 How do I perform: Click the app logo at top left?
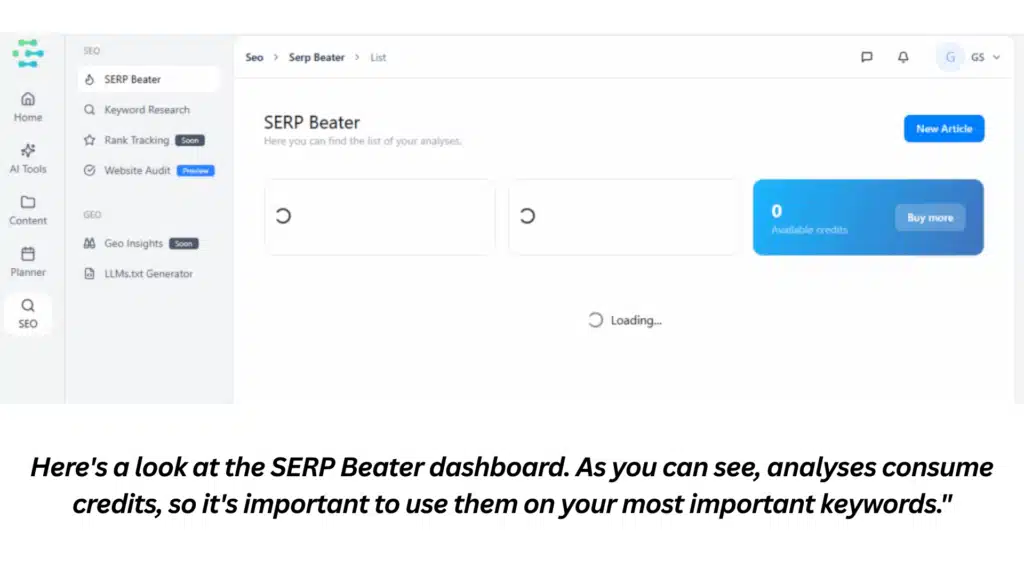(28, 53)
